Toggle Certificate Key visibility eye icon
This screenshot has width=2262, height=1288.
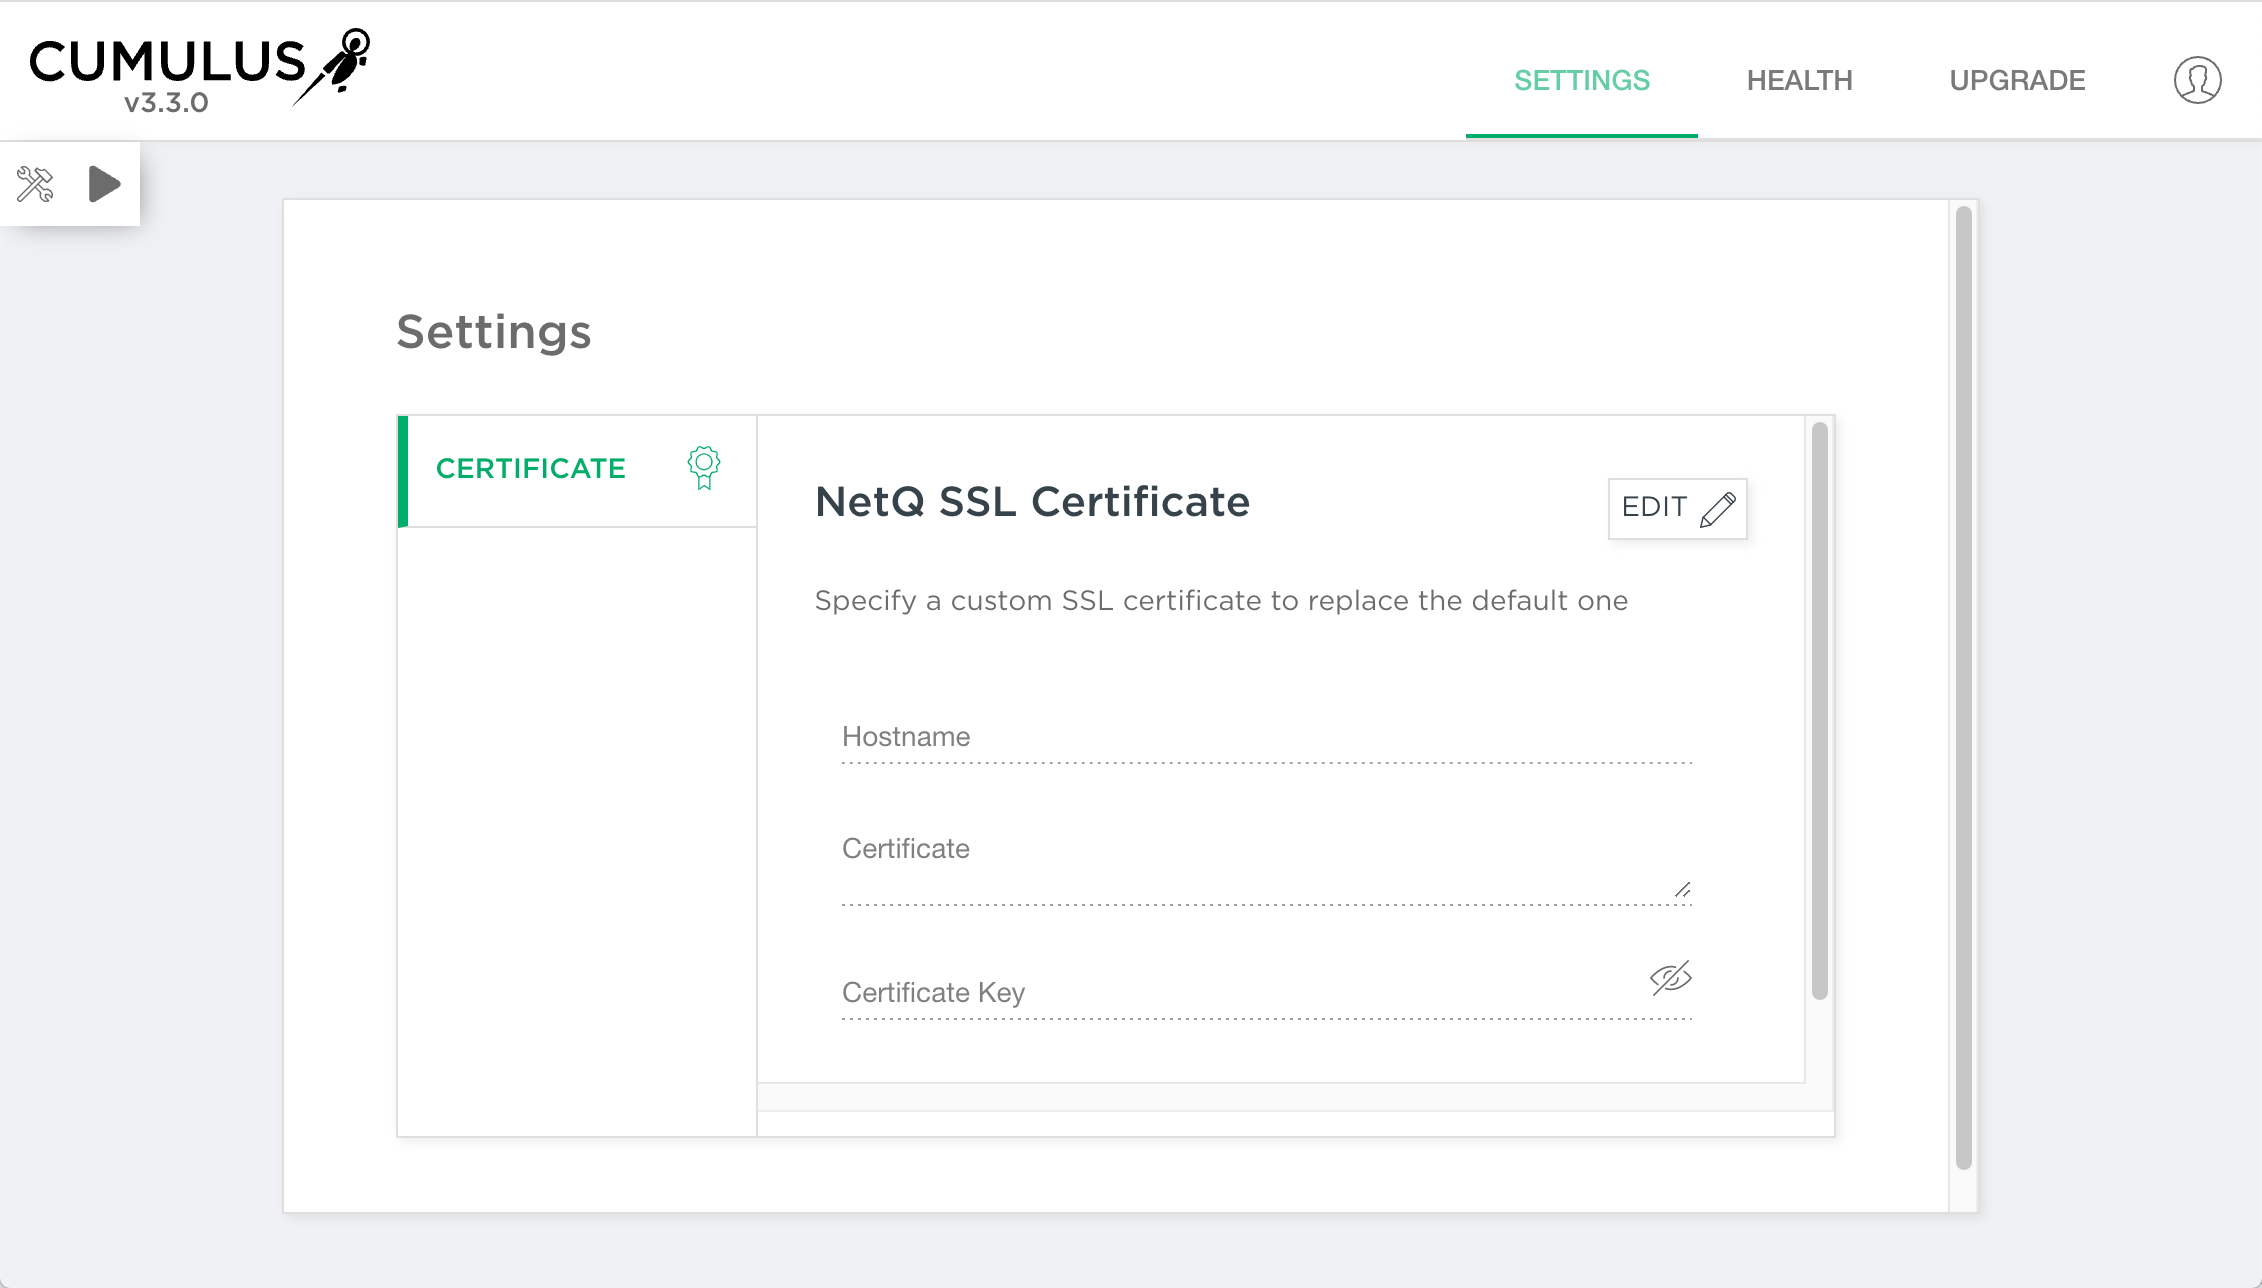pos(1670,978)
